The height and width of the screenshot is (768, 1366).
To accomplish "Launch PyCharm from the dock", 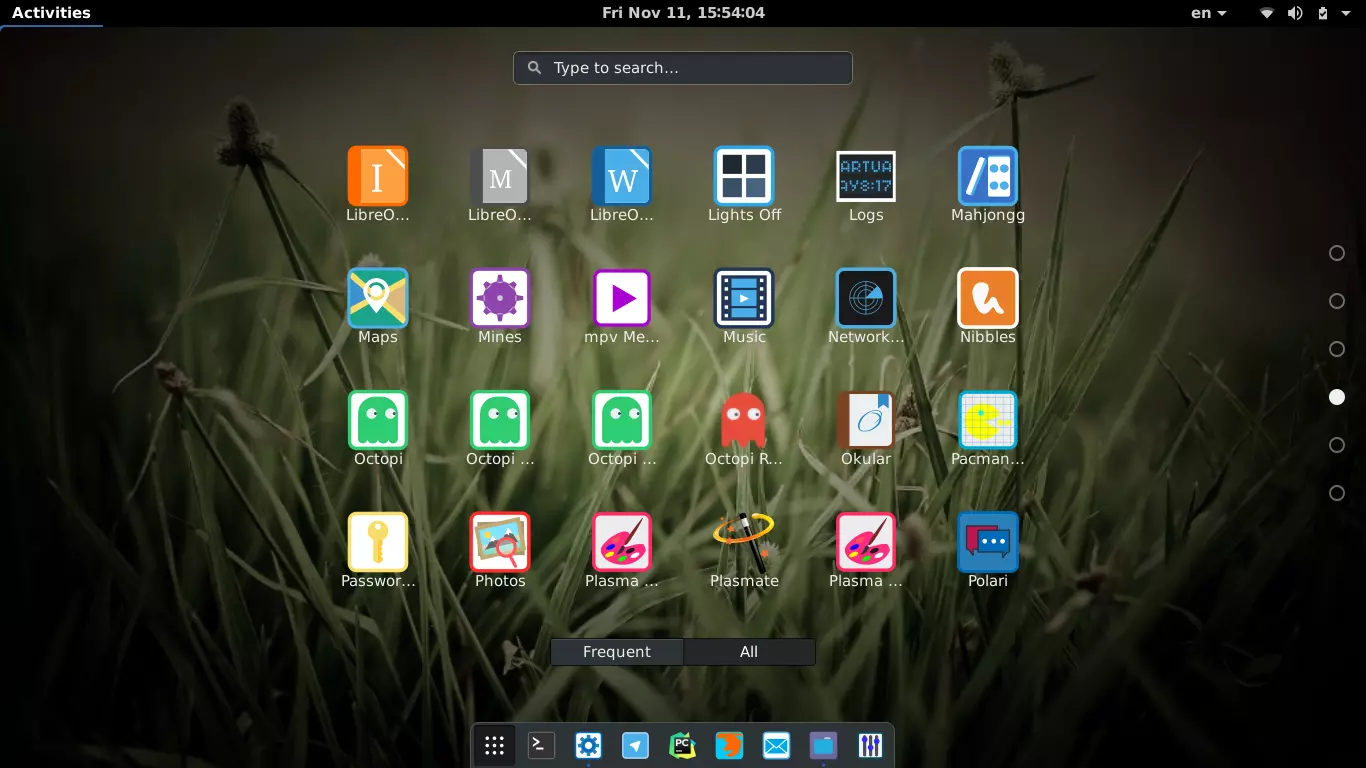I will click(682, 745).
